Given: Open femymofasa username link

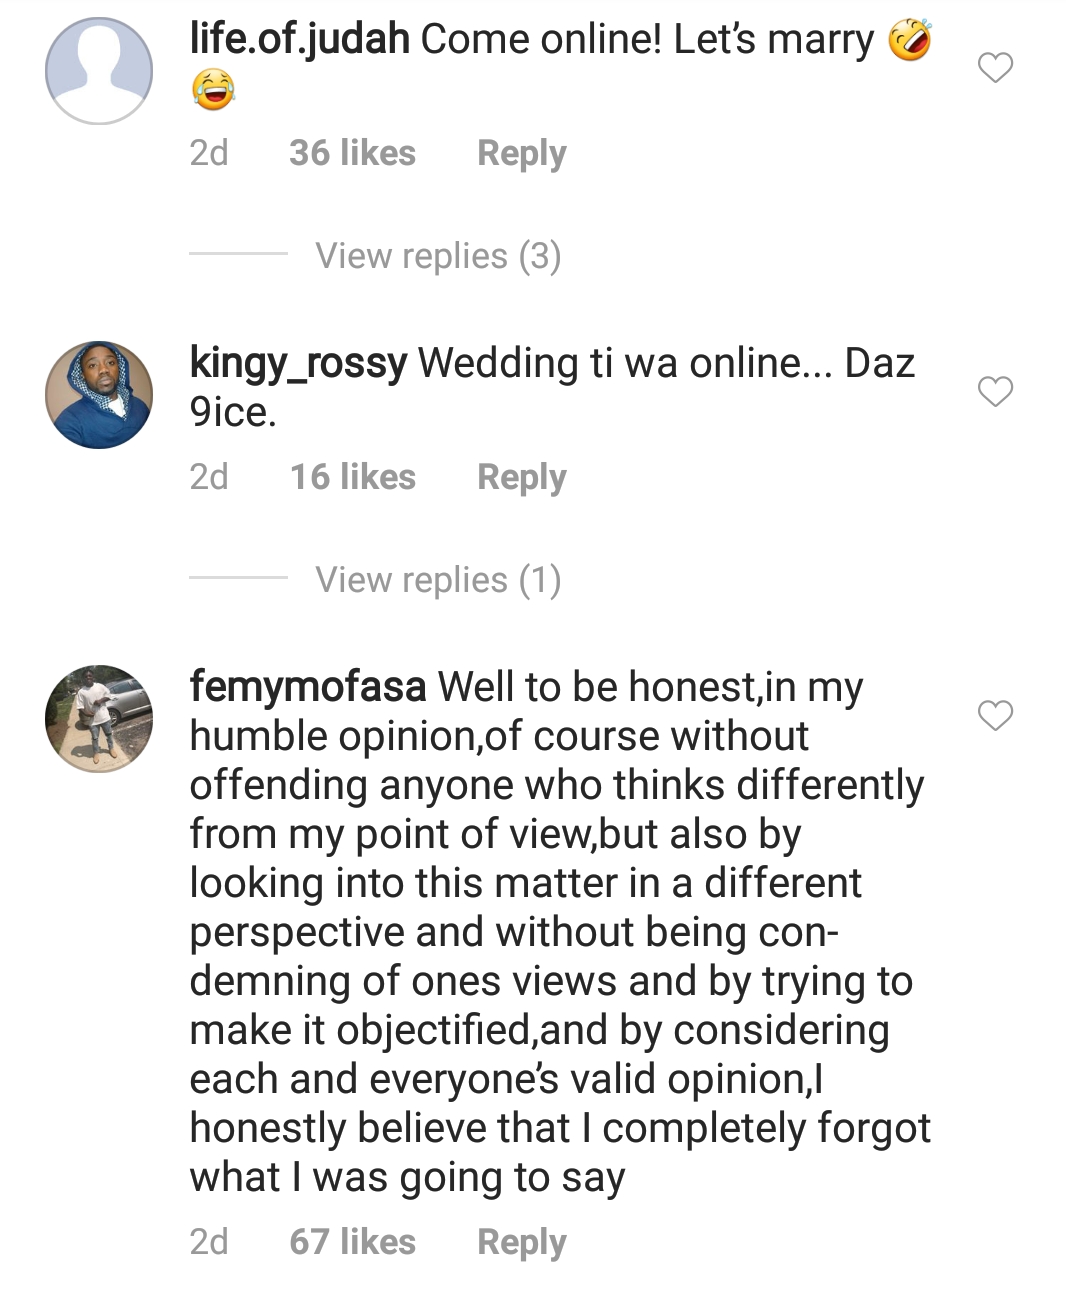Looking at the screenshot, I should pyautogui.click(x=307, y=687).
